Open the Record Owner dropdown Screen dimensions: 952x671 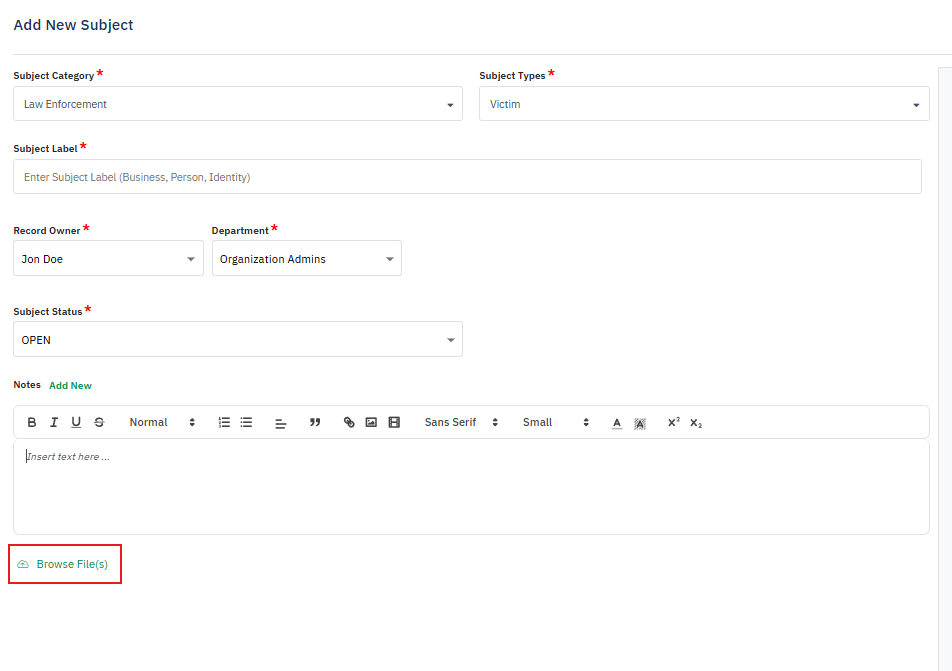(108, 259)
